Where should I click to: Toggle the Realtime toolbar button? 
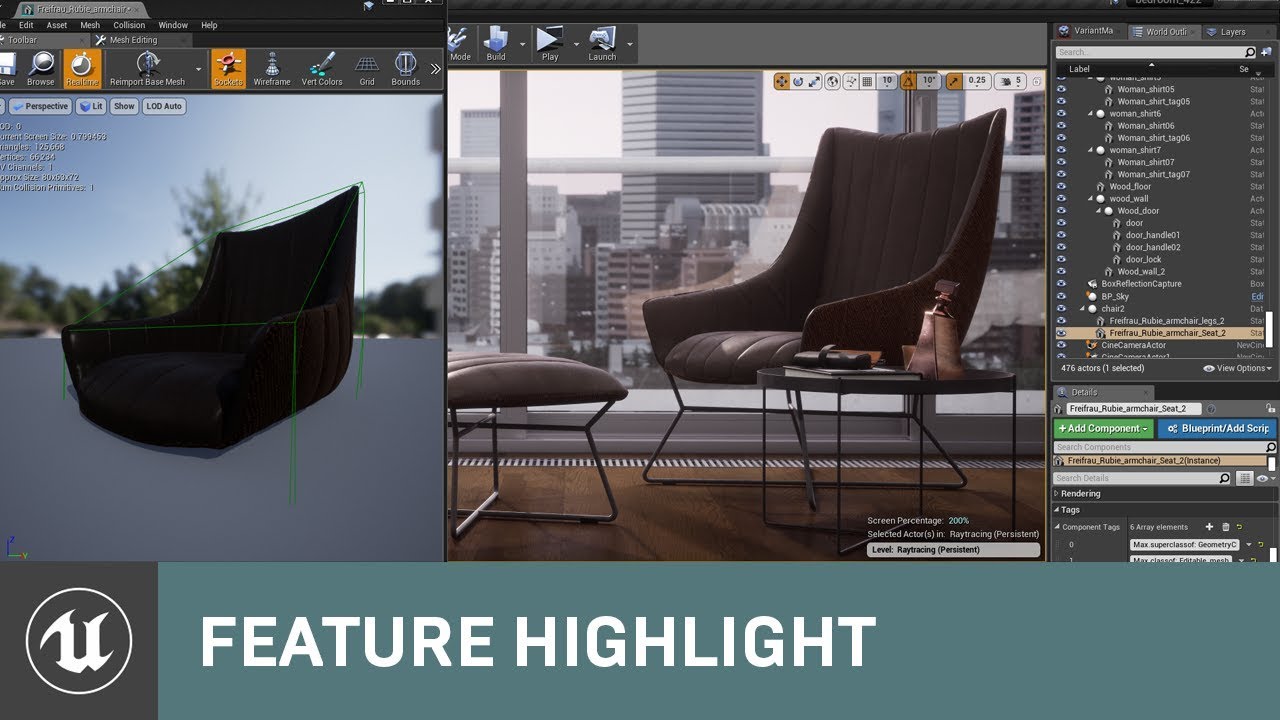pyautogui.click(x=82, y=69)
